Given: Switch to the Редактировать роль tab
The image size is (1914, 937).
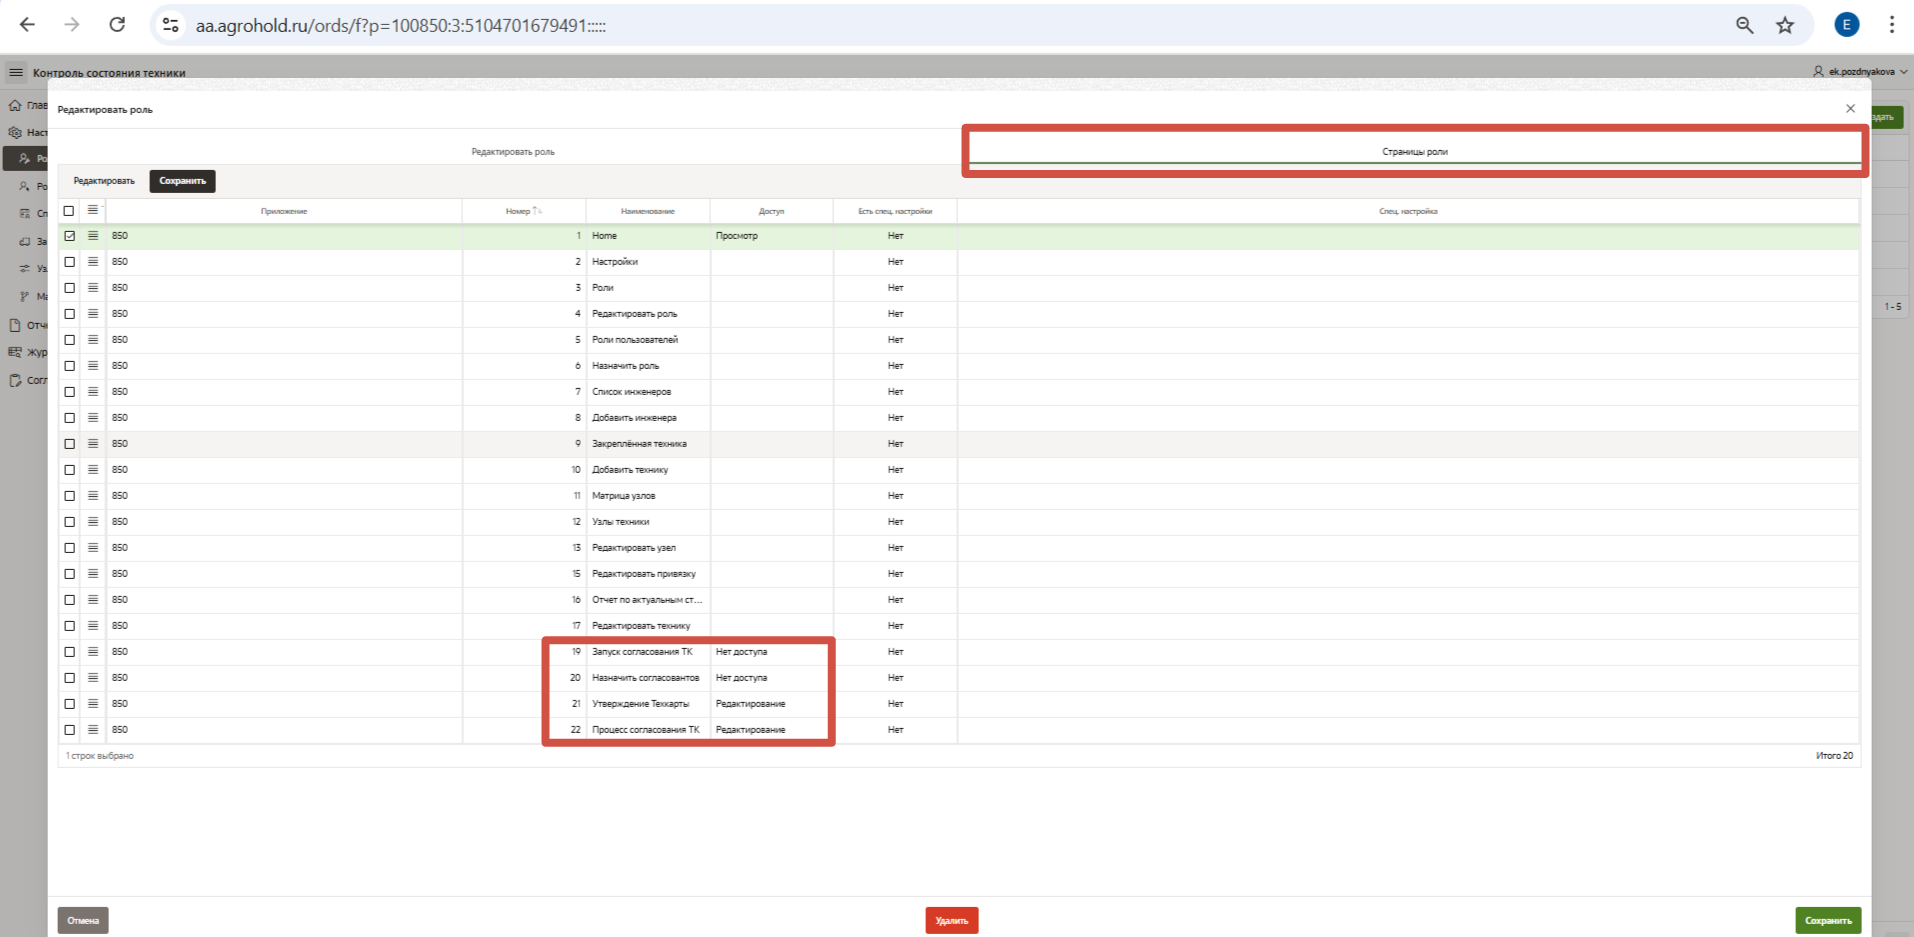Looking at the screenshot, I should (x=512, y=152).
